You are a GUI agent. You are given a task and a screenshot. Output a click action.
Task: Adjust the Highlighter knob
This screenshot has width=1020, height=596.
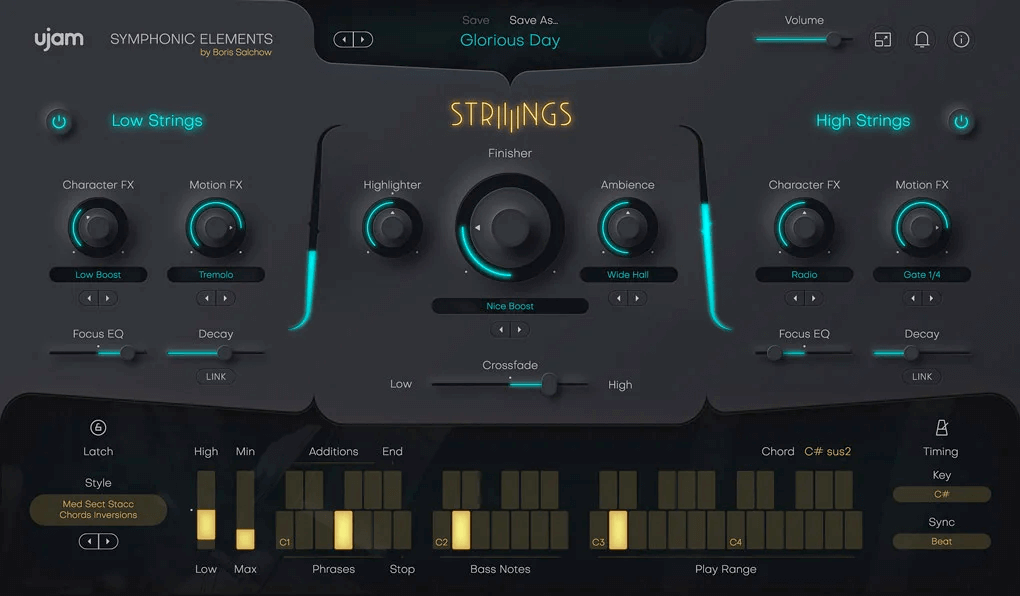[392, 226]
